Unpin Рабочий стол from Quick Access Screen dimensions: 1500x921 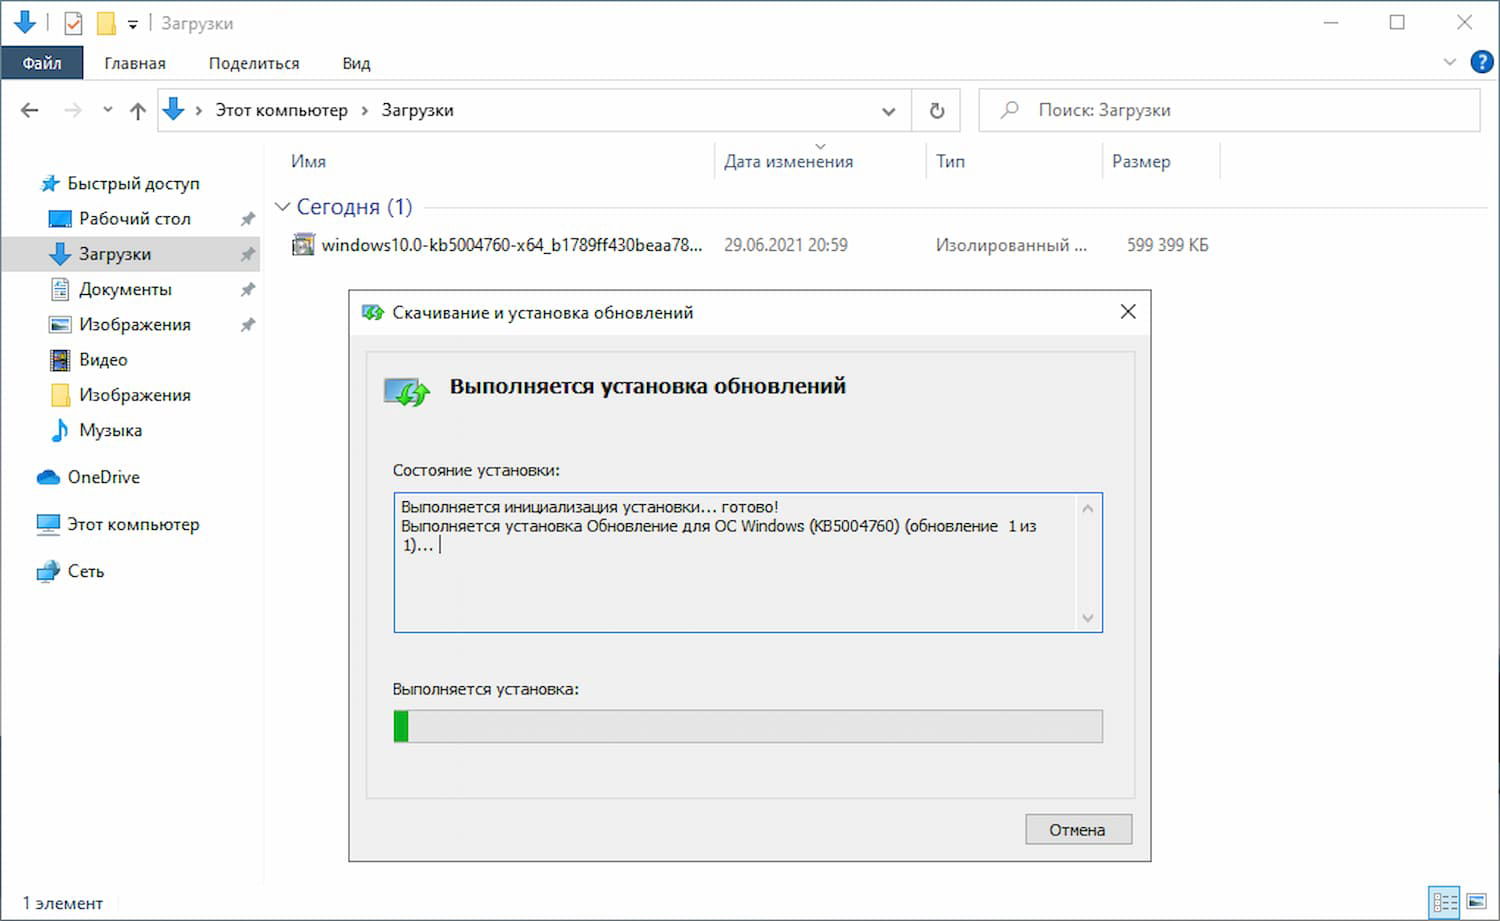click(247, 218)
